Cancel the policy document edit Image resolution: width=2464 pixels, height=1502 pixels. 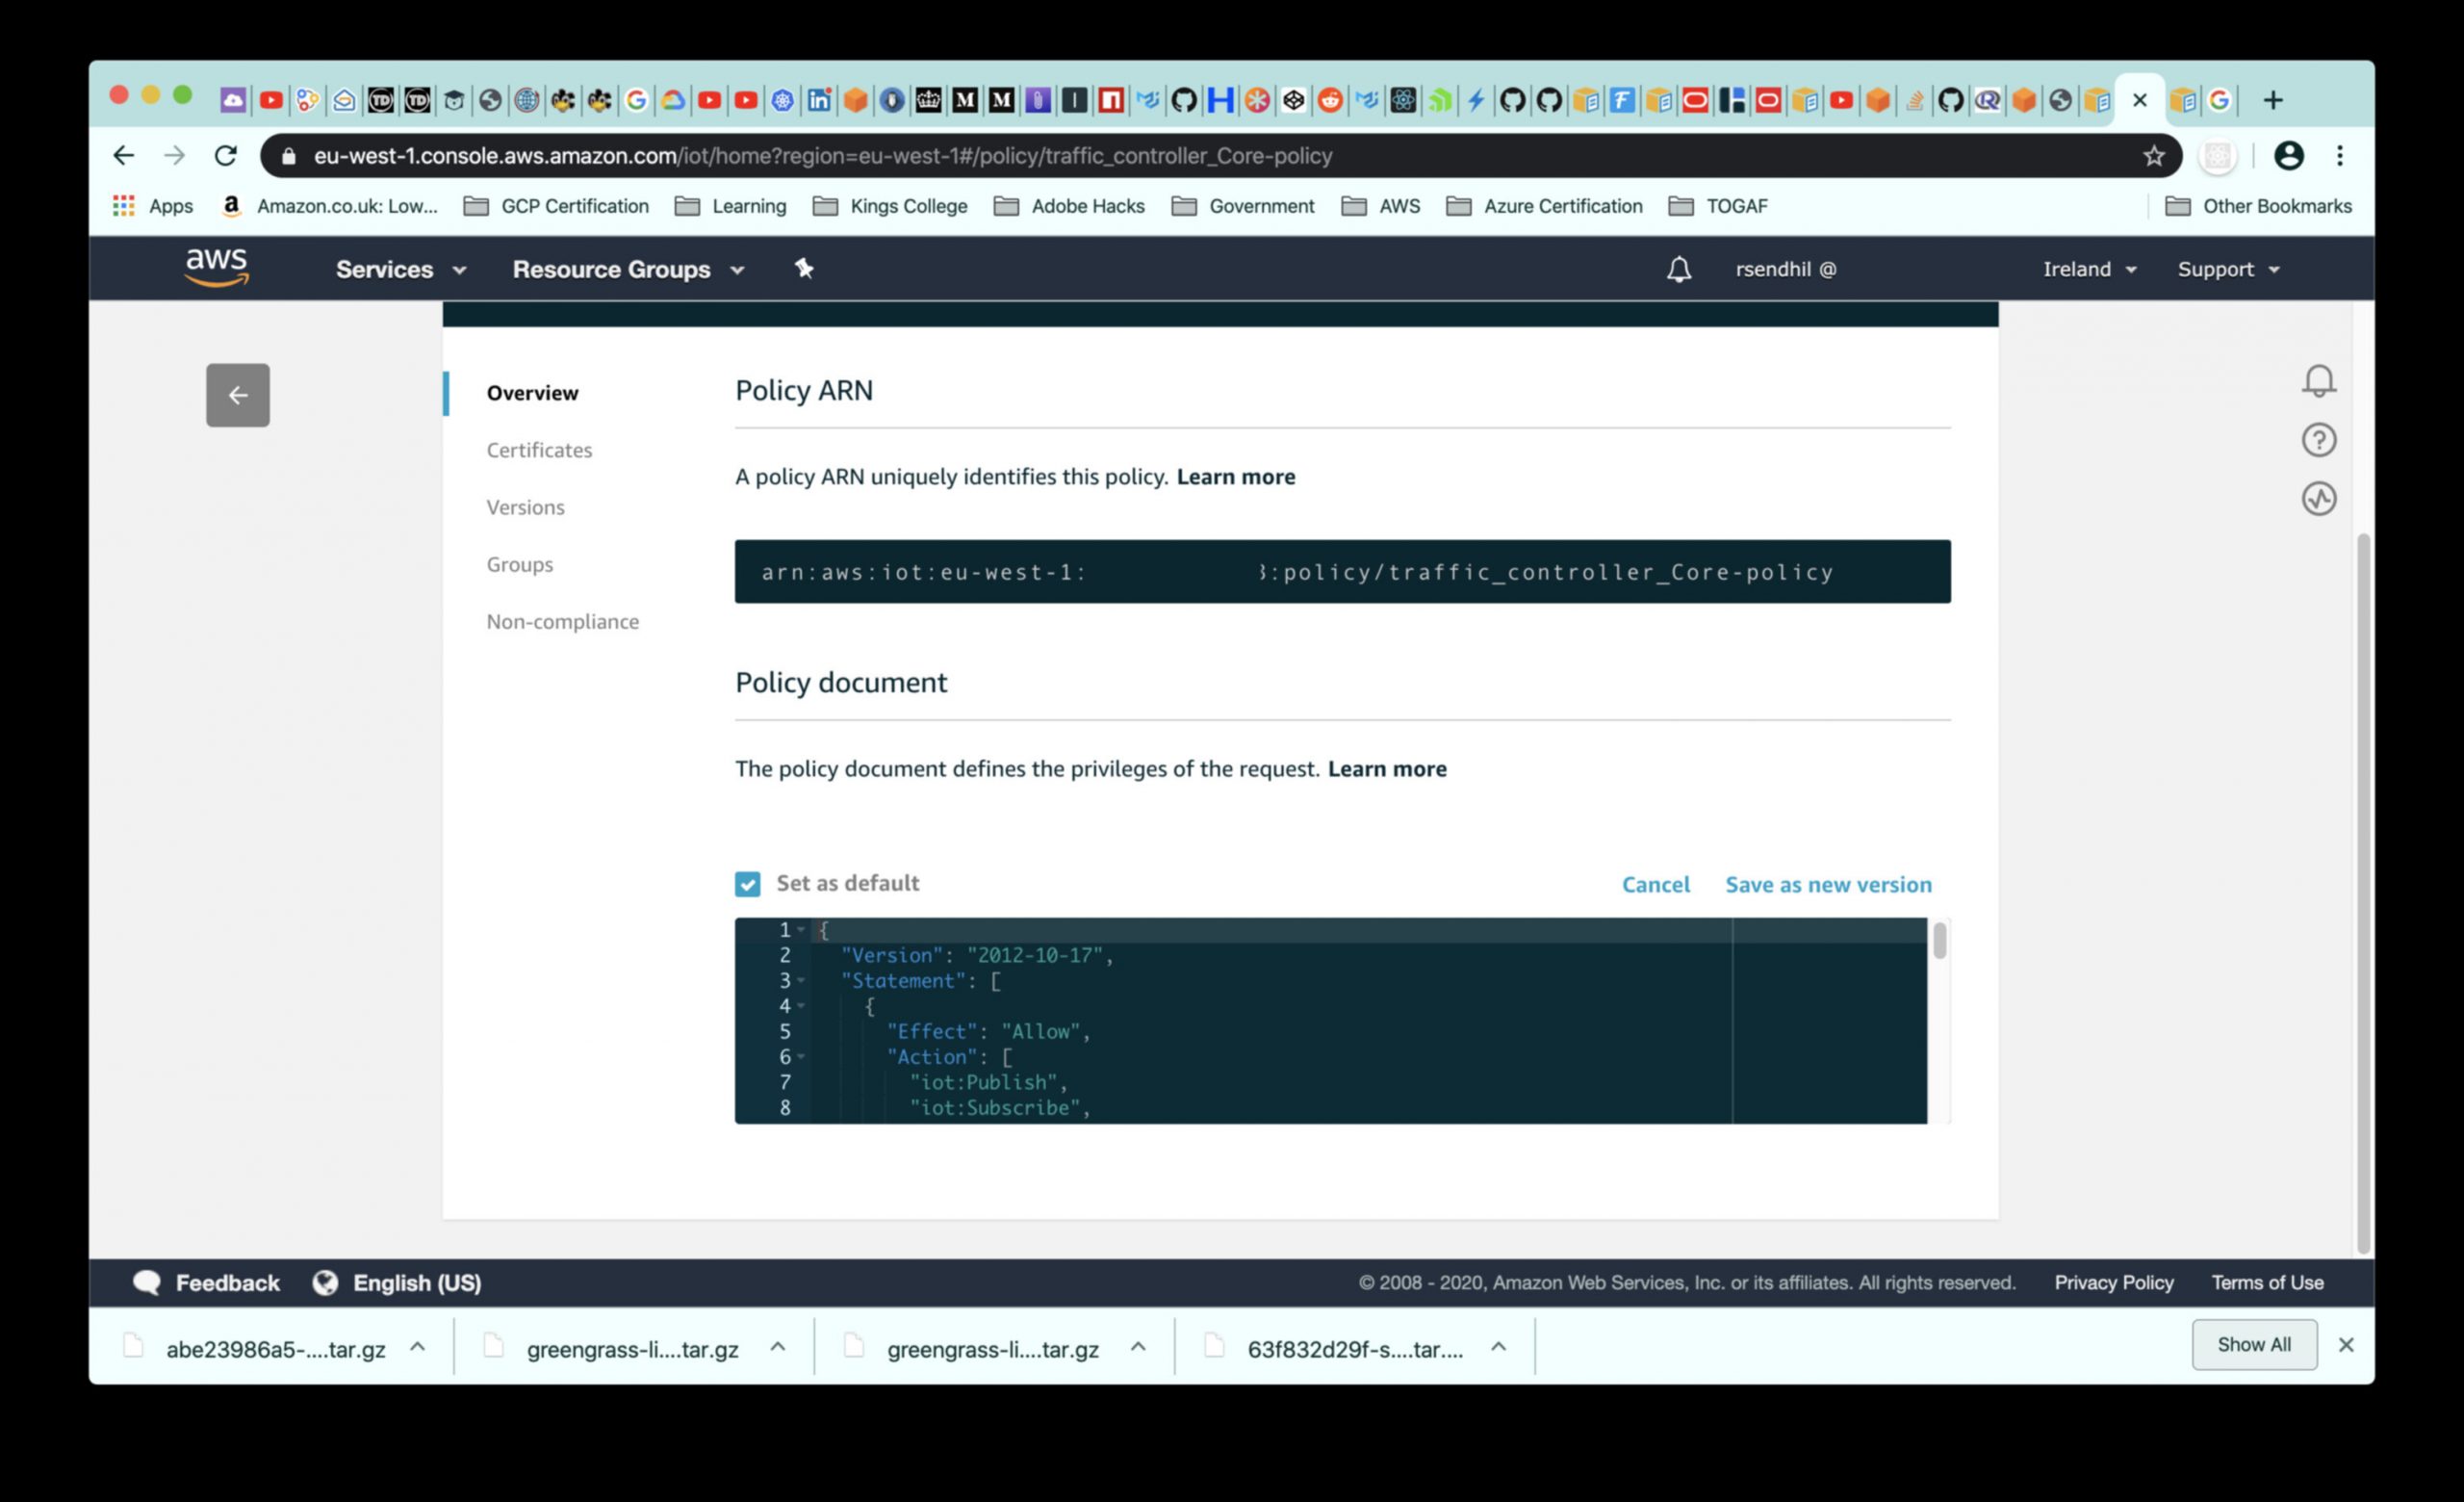[x=1655, y=884]
